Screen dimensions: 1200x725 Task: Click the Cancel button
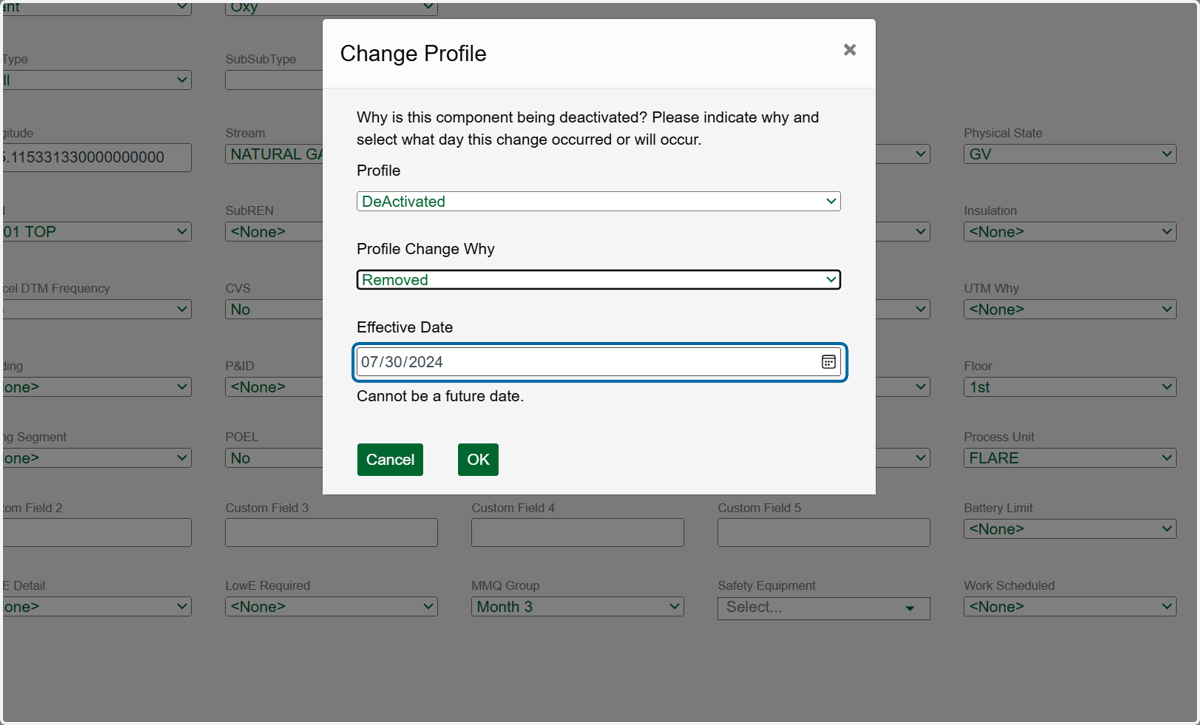point(390,459)
